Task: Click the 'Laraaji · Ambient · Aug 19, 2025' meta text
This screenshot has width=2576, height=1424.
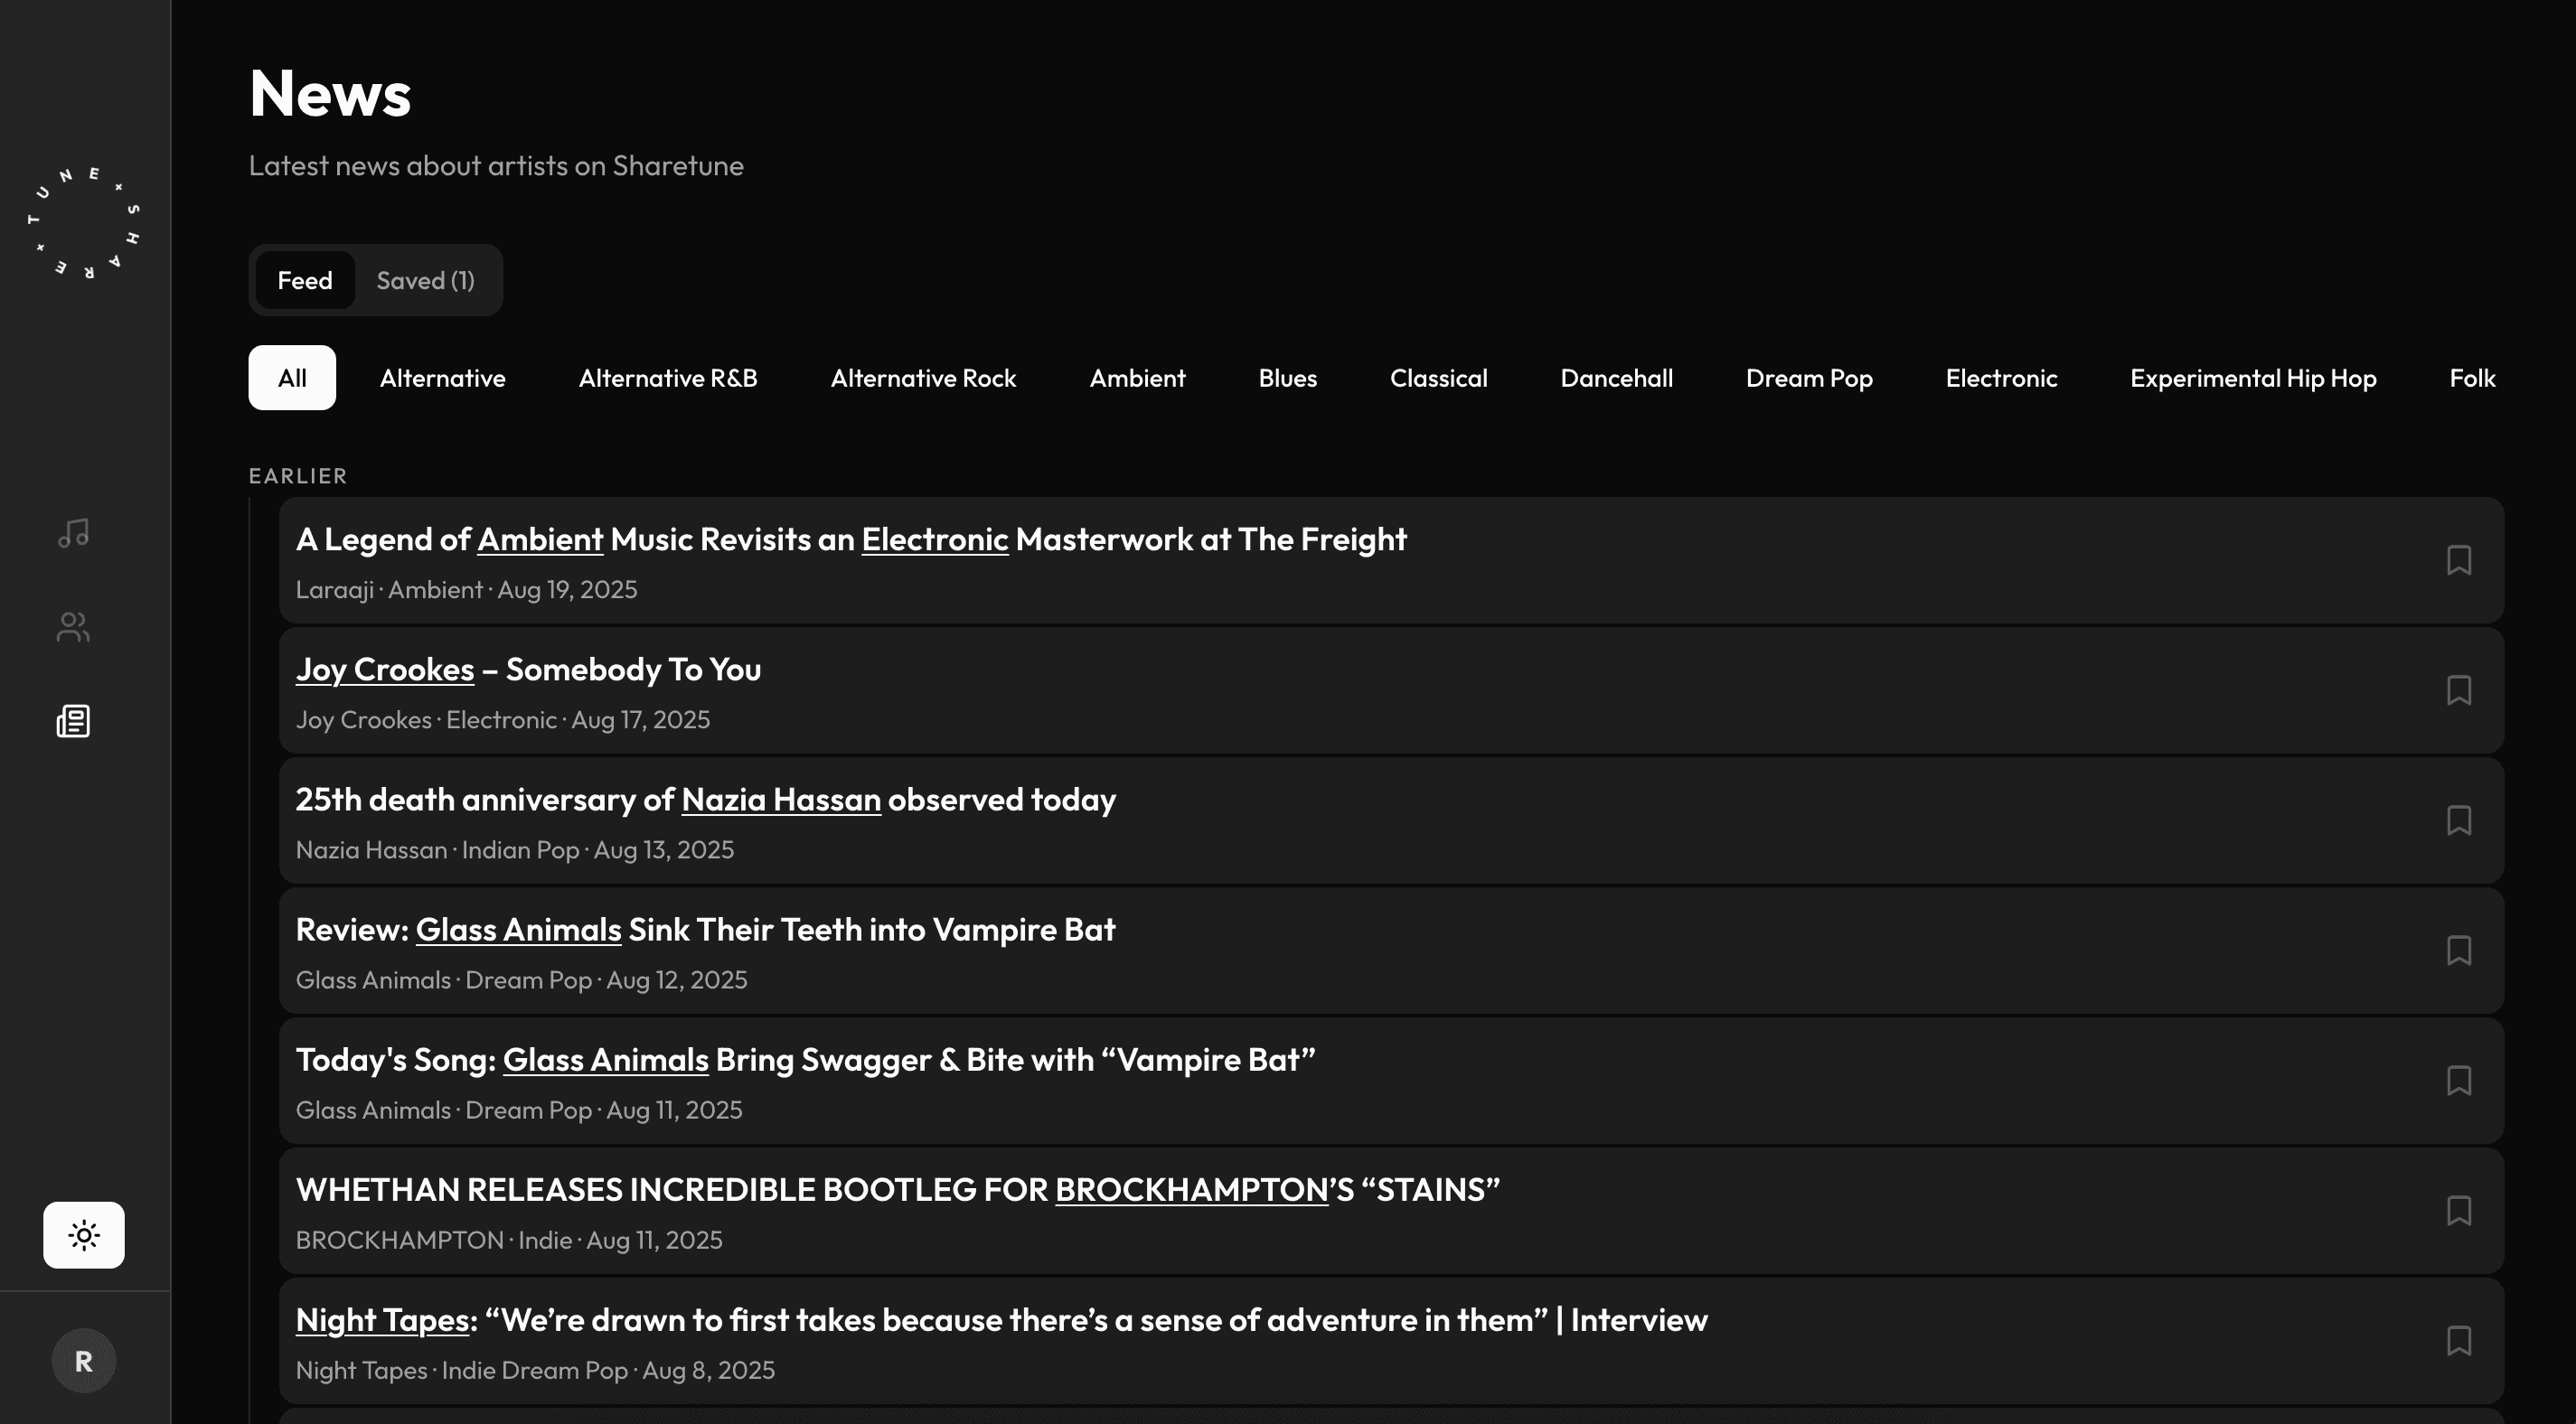Action: [x=466, y=590]
